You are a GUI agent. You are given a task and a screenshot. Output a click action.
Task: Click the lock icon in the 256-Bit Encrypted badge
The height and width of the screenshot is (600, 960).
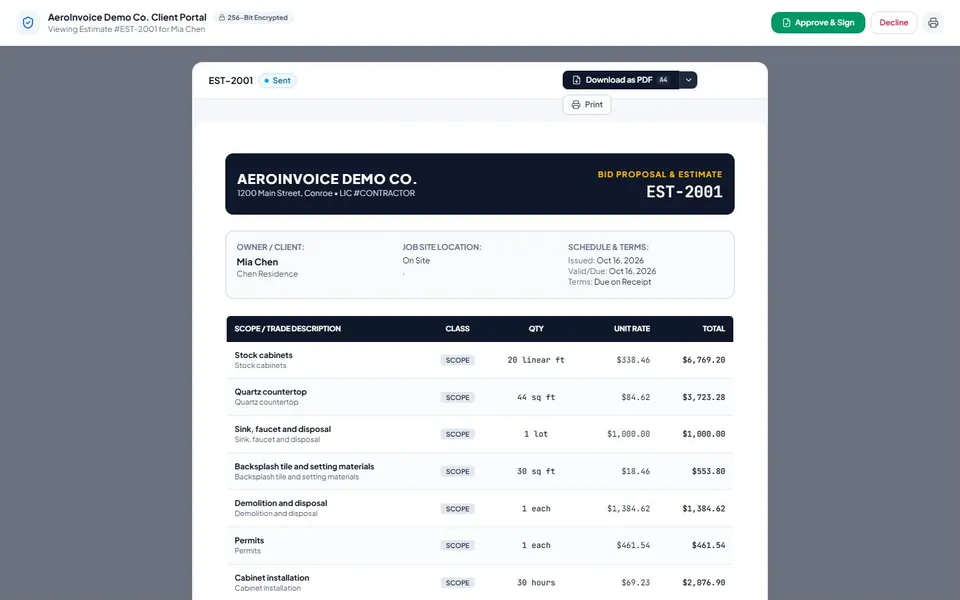click(x=222, y=18)
